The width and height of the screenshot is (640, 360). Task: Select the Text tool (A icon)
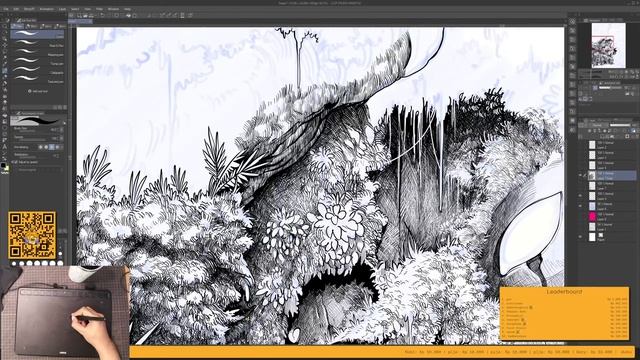(x=5, y=147)
